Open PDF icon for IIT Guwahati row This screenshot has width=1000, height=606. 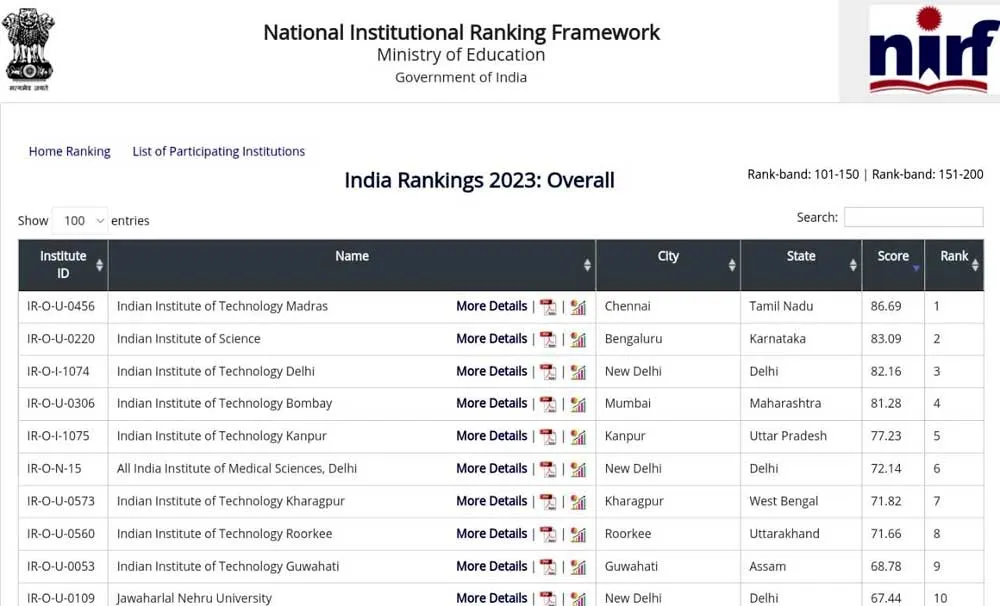click(x=548, y=566)
